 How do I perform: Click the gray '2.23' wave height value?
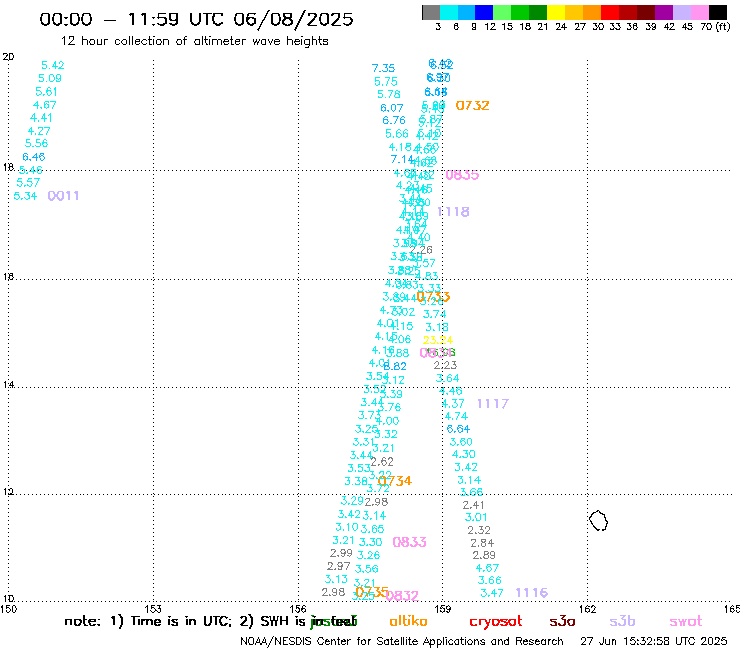point(445,365)
